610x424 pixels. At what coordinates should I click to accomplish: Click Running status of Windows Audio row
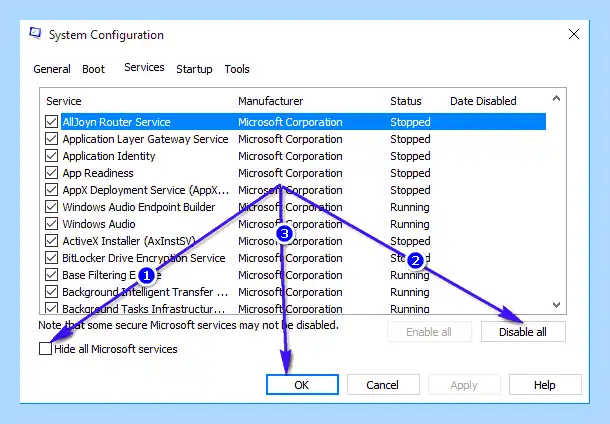pos(410,224)
